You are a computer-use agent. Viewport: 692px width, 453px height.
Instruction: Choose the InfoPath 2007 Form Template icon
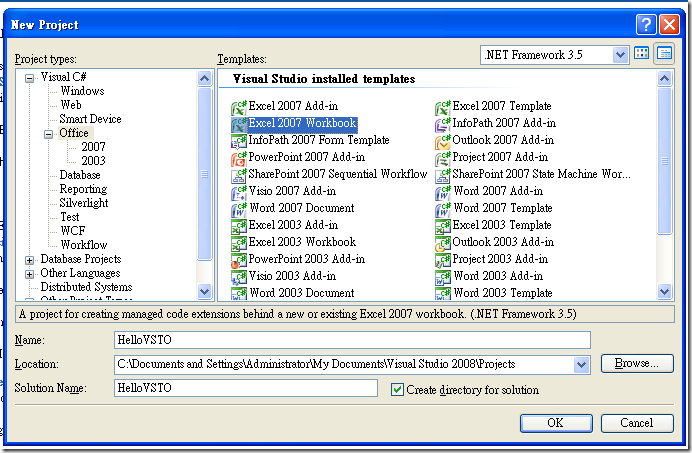(239, 141)
